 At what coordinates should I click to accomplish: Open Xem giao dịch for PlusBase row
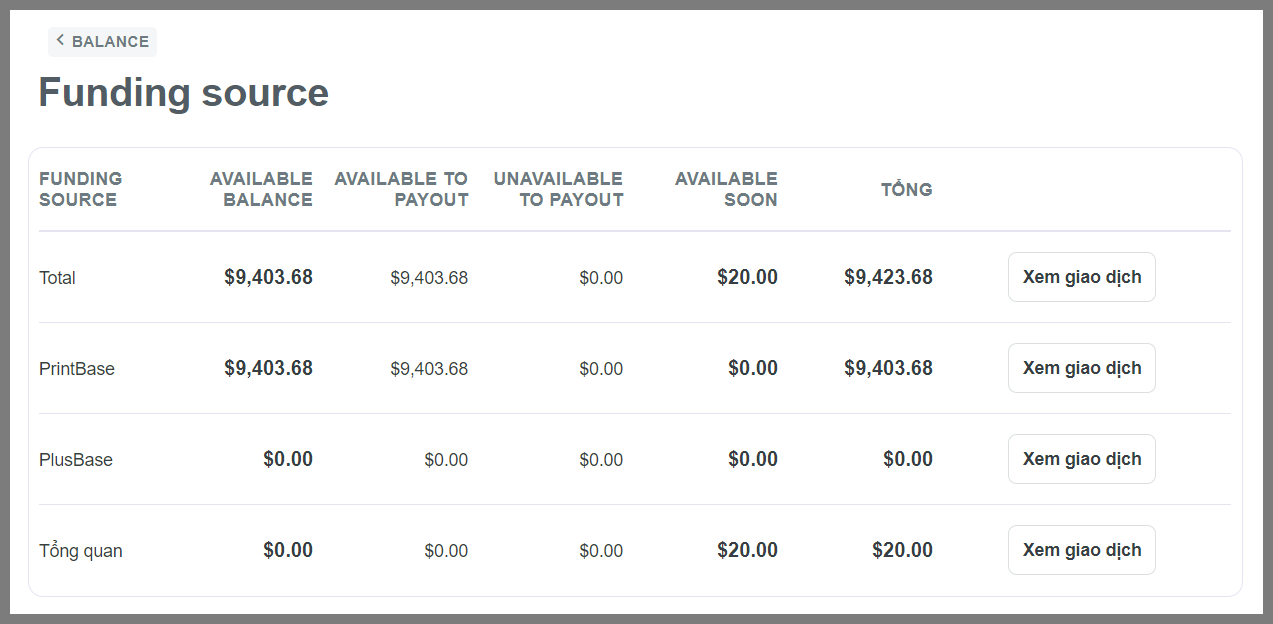[x=1081, y=459]
